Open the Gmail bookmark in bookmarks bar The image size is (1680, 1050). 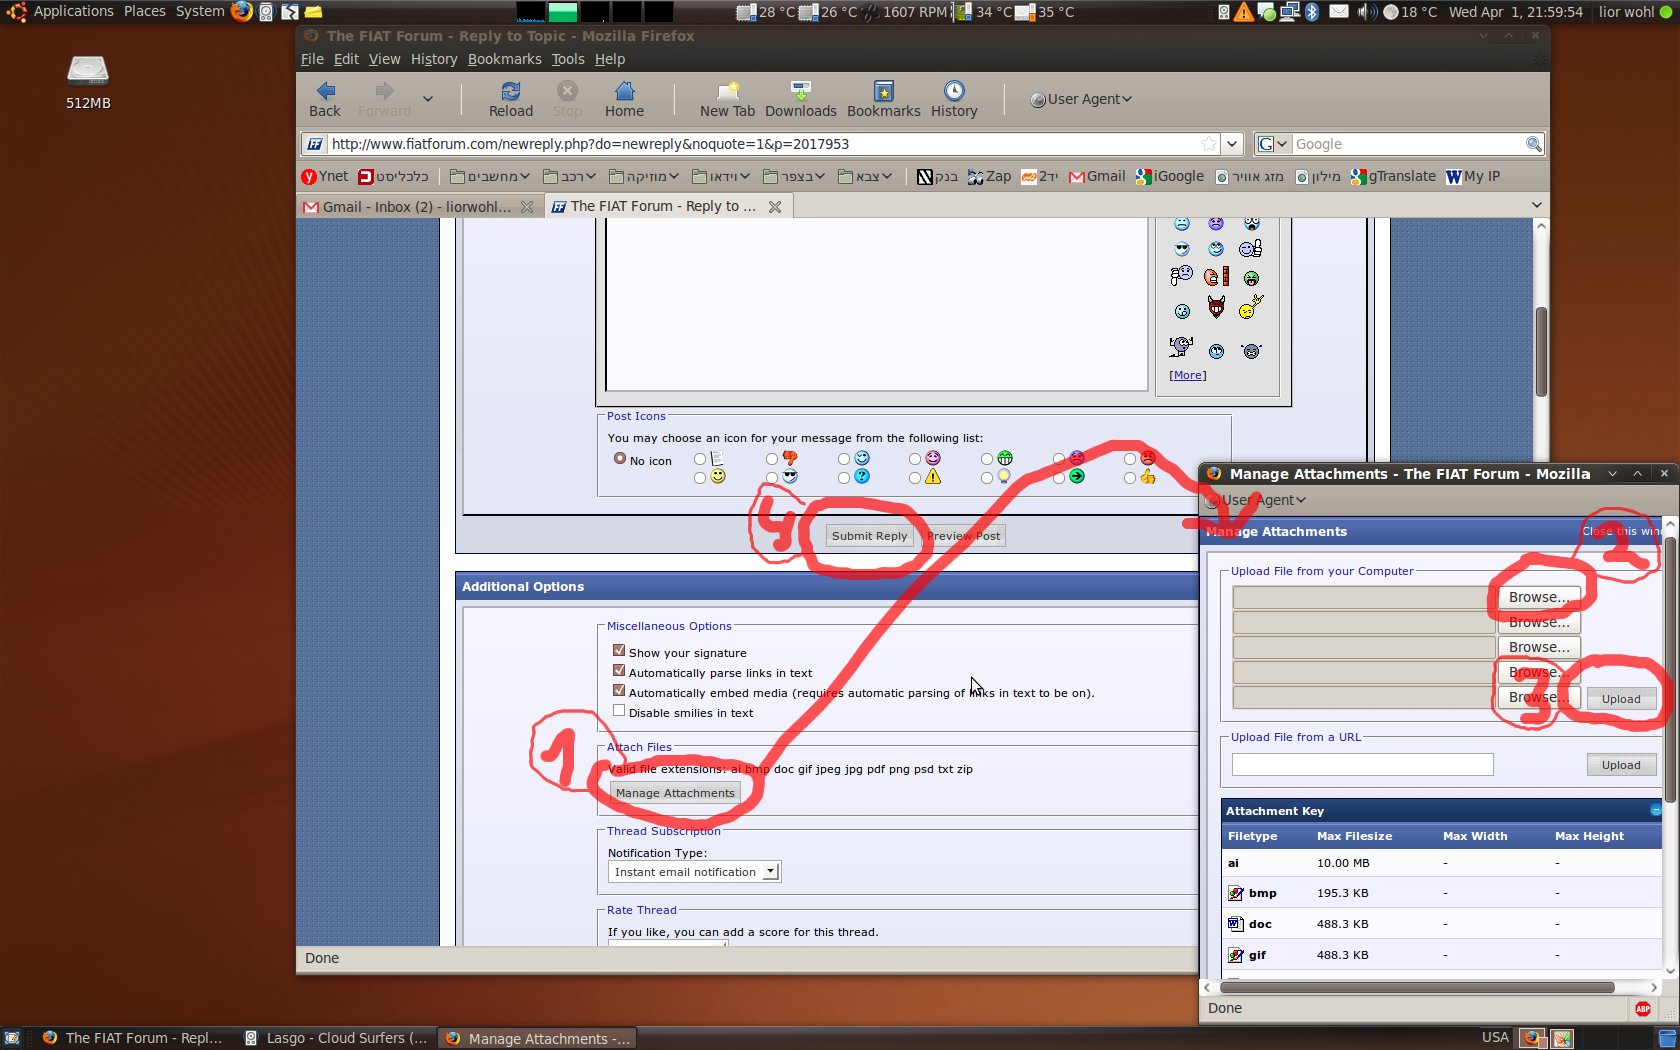click(x=1097, y=176)
